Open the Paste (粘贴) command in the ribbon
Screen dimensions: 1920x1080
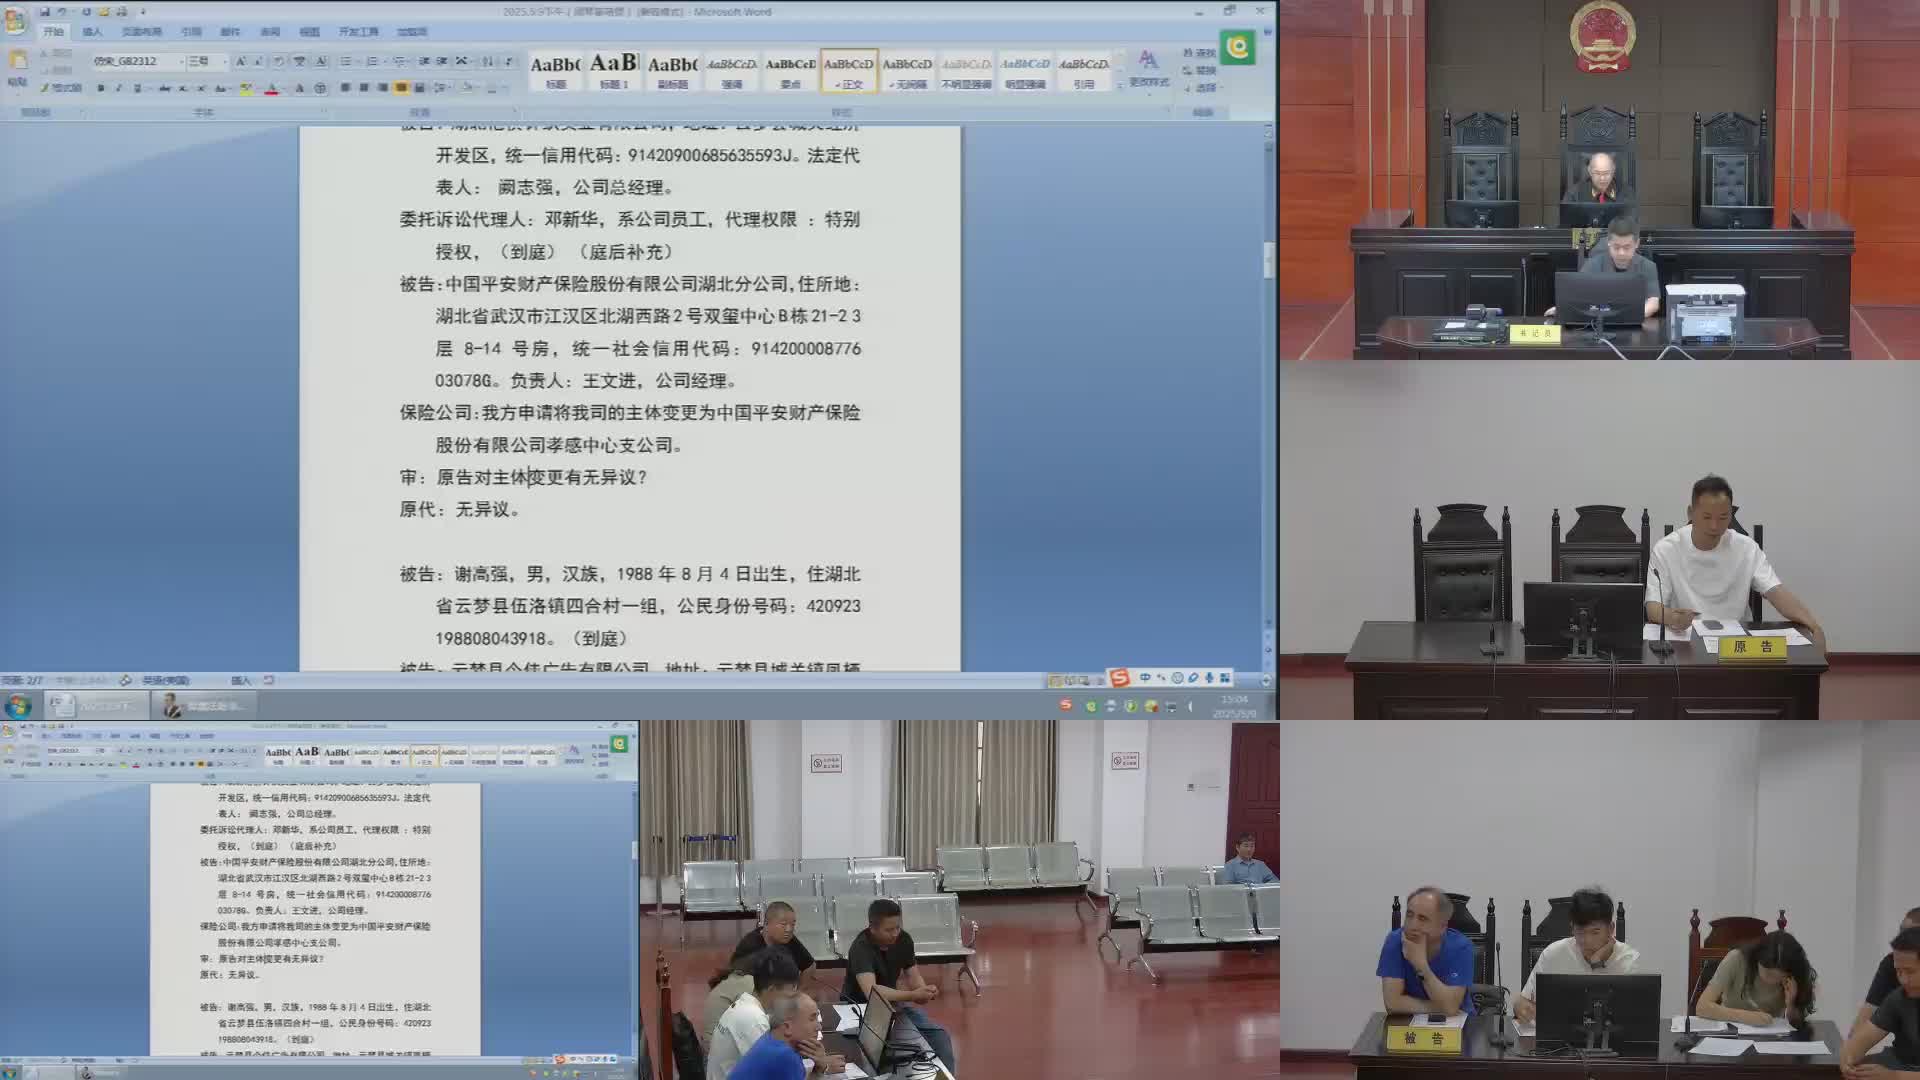click(17, 68)
